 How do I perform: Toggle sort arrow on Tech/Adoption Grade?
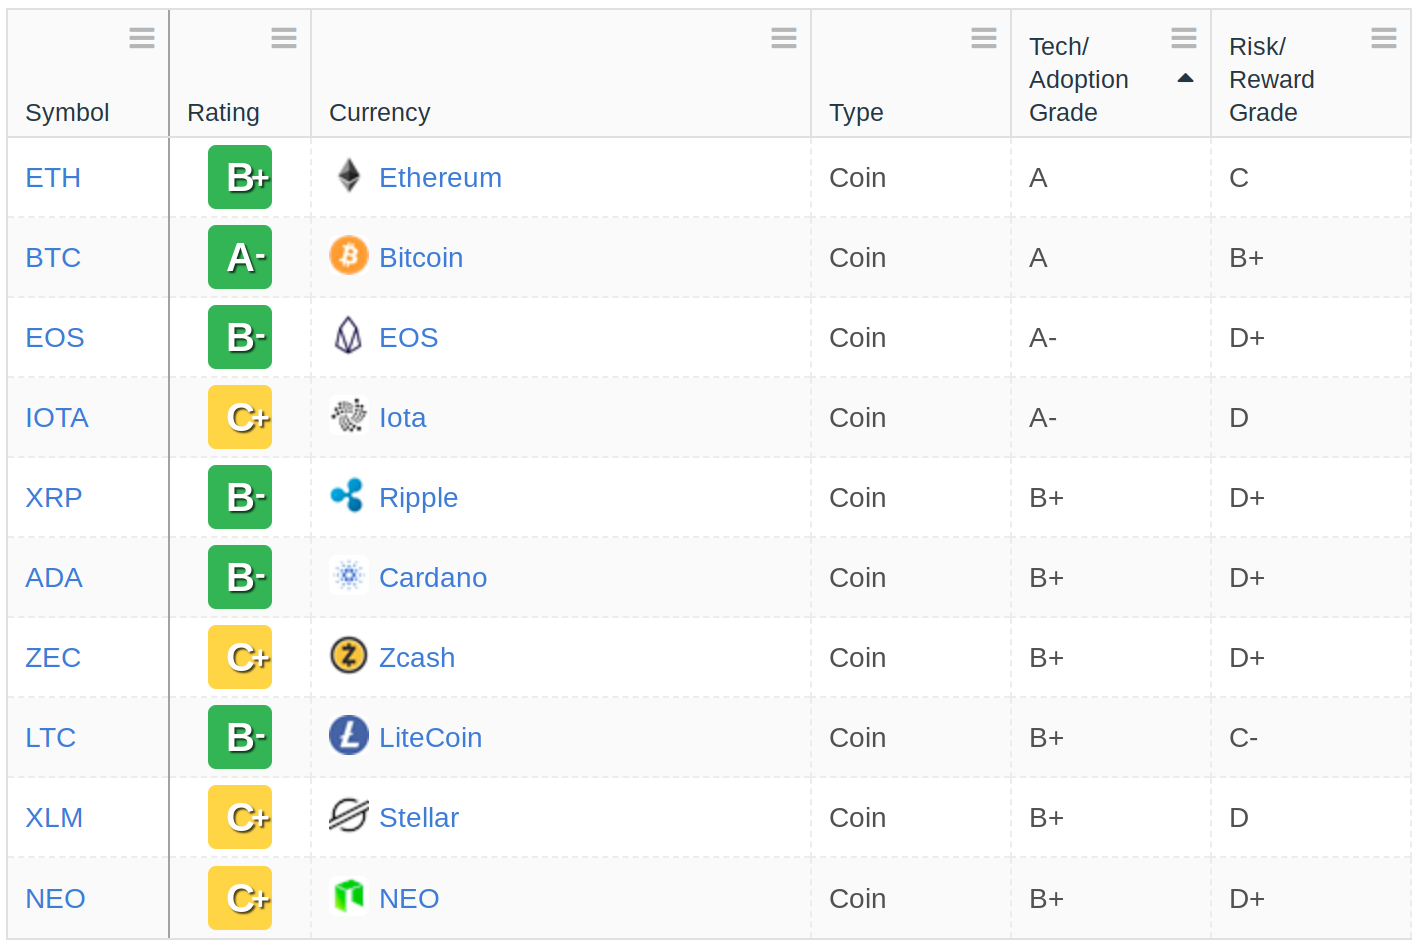tap(1186, 78)
